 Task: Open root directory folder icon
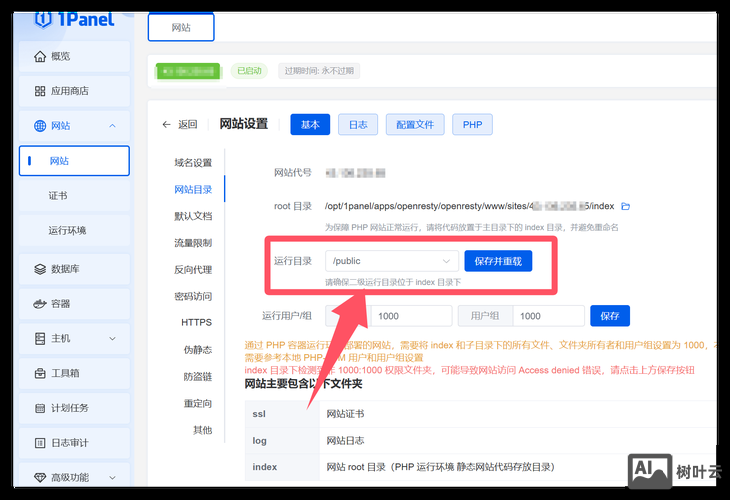[x=626, y=206]
